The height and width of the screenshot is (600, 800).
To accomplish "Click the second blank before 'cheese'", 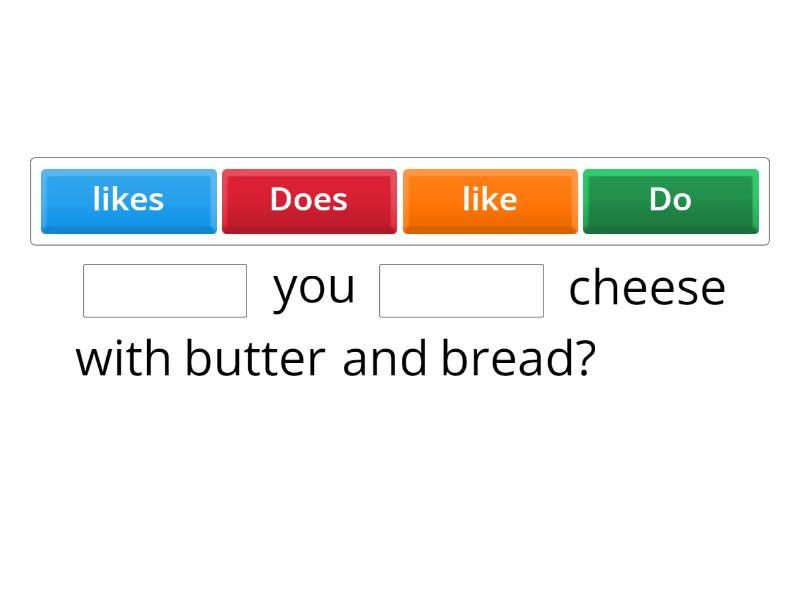I will coord(461,289).
